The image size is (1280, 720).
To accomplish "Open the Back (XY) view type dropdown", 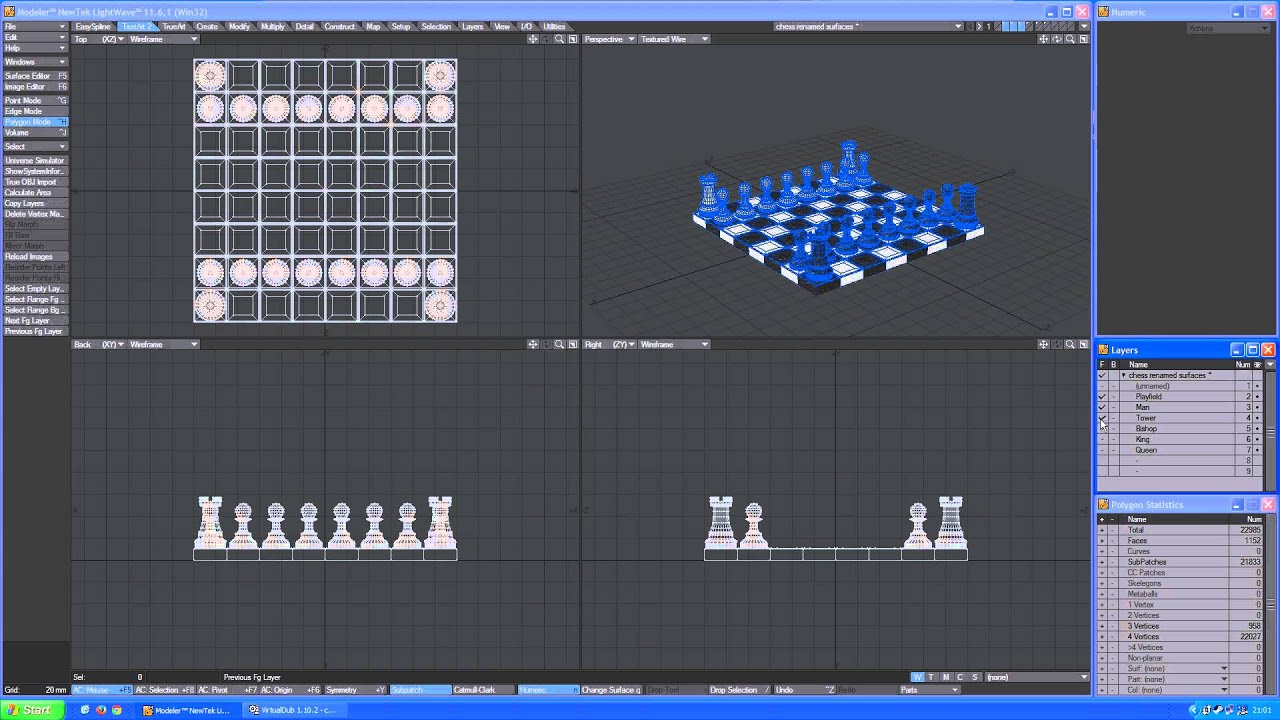I will (99, 344).
